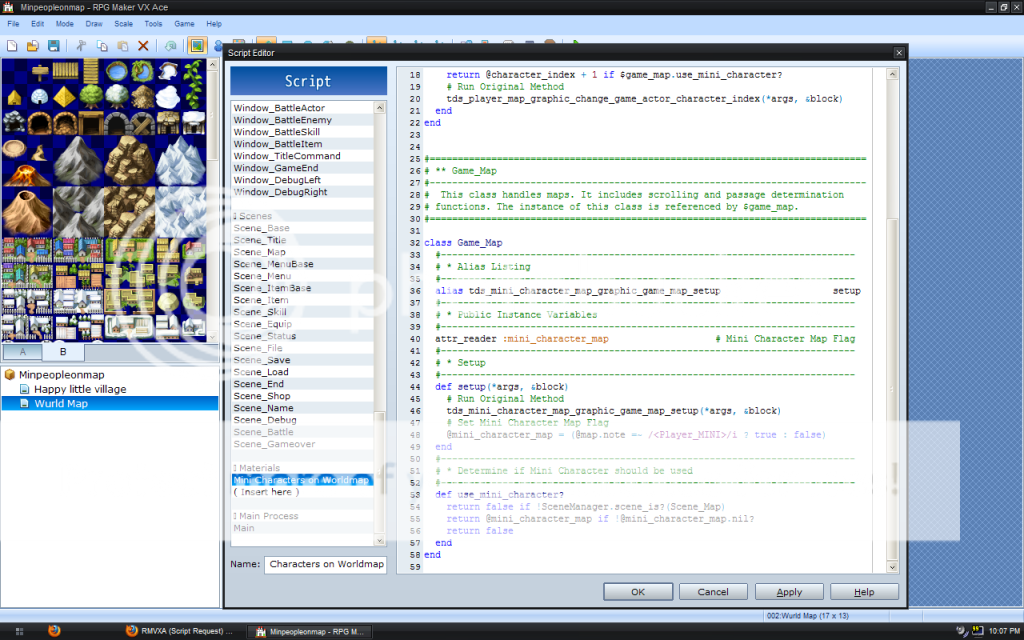
Task: Click the Copy icon in the toolbar
Action: [x=102, y=46]
